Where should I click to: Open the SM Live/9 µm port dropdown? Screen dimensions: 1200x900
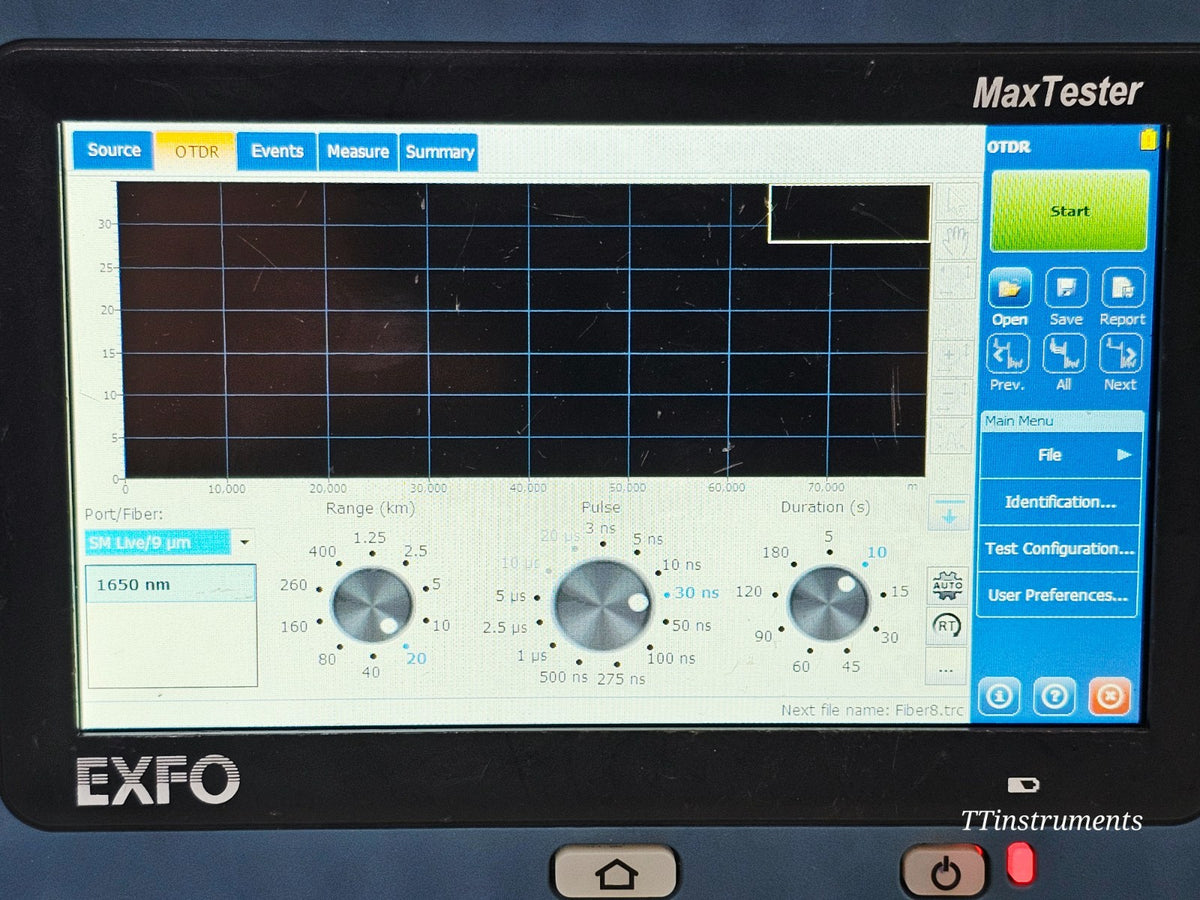[x=170, y=542]
